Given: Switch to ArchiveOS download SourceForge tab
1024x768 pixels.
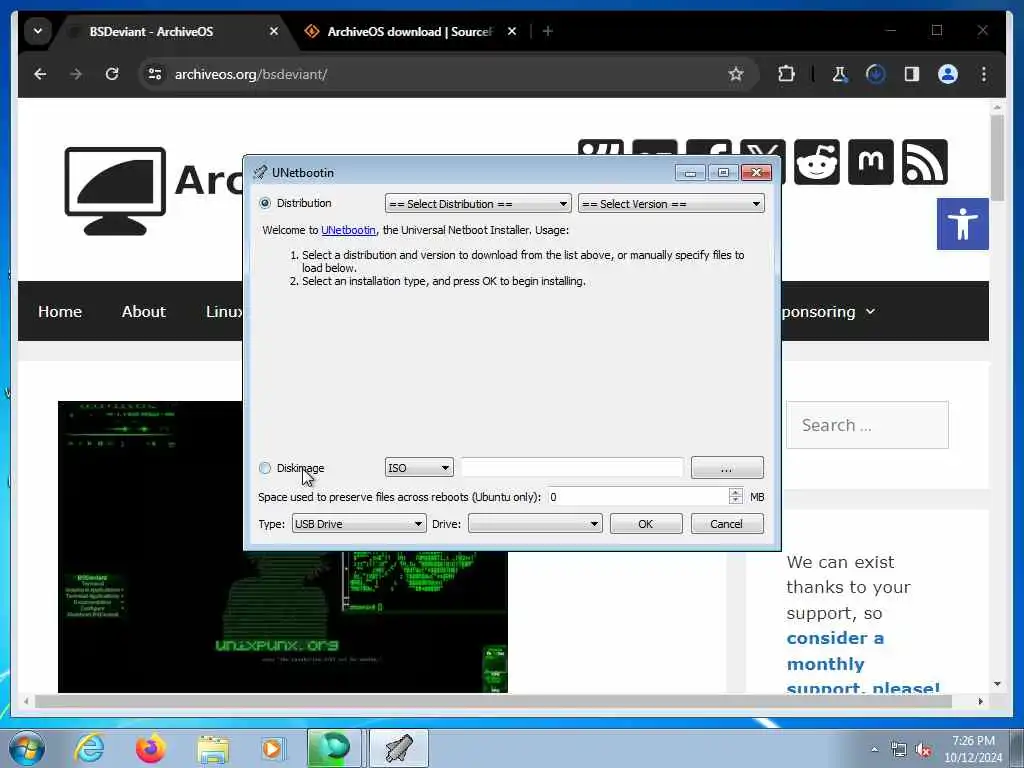Looking at the screenshot, I should [409, 31].
